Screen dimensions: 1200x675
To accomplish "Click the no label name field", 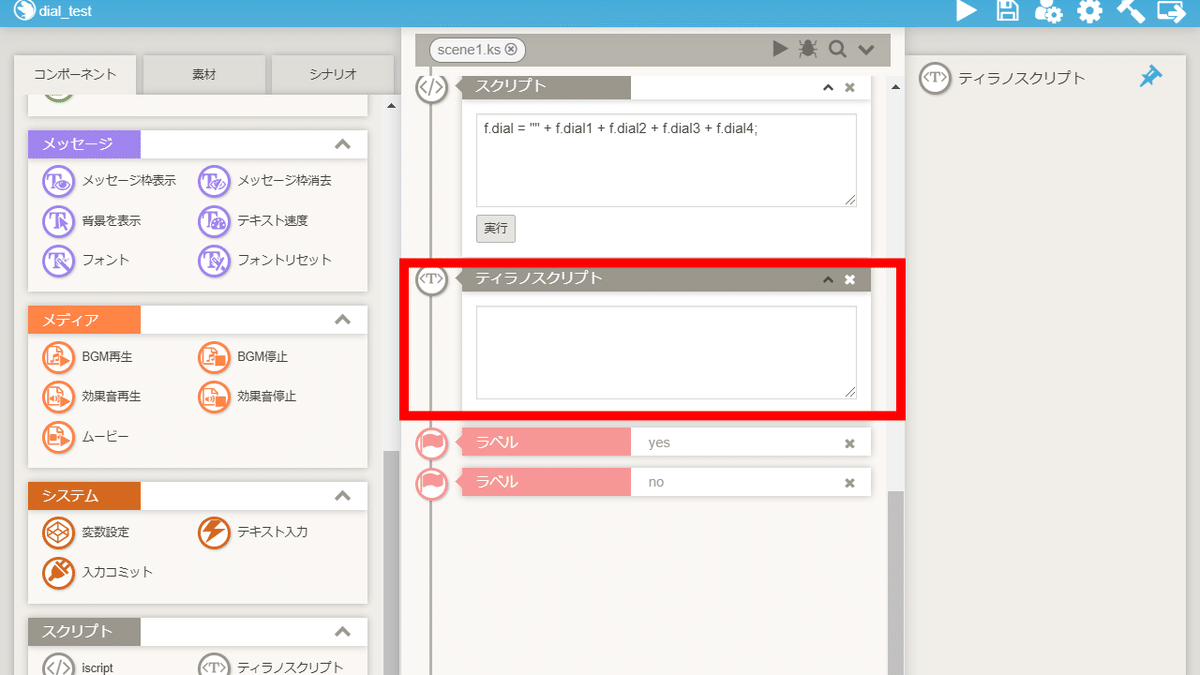I will 735,483.
